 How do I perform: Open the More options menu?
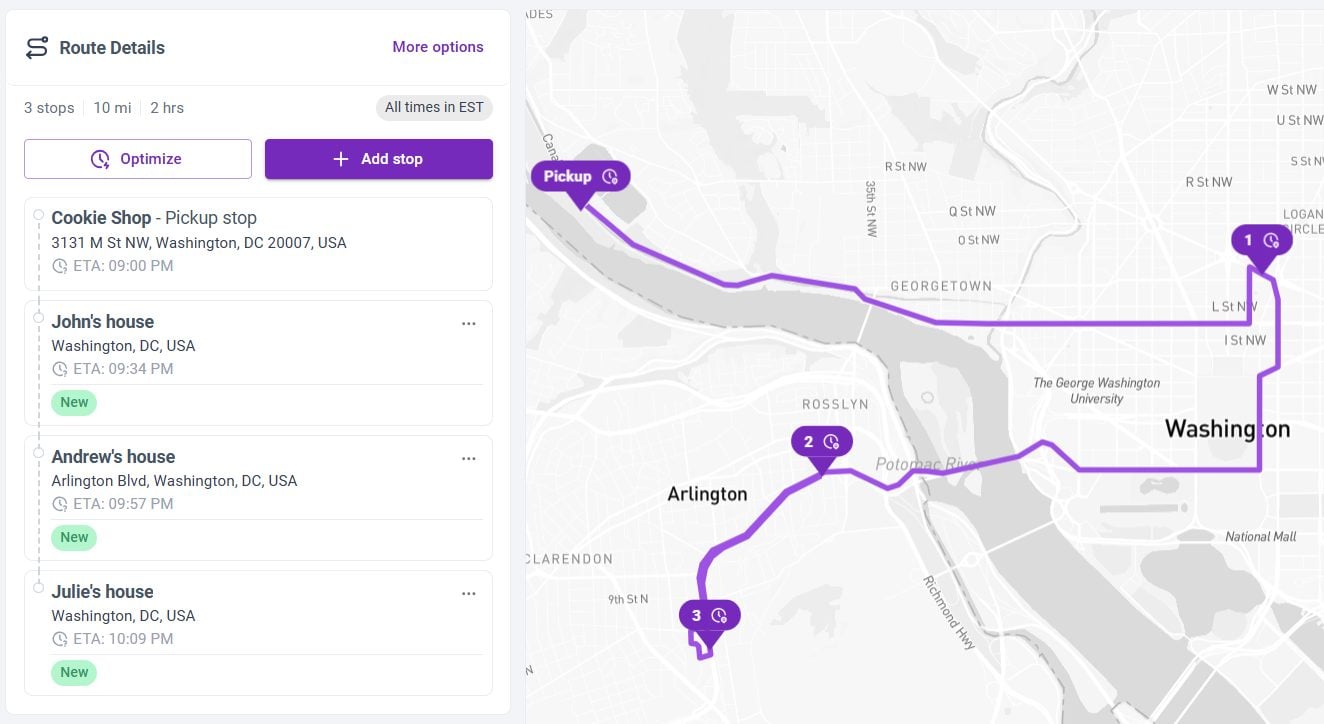(x=438, y=47)
